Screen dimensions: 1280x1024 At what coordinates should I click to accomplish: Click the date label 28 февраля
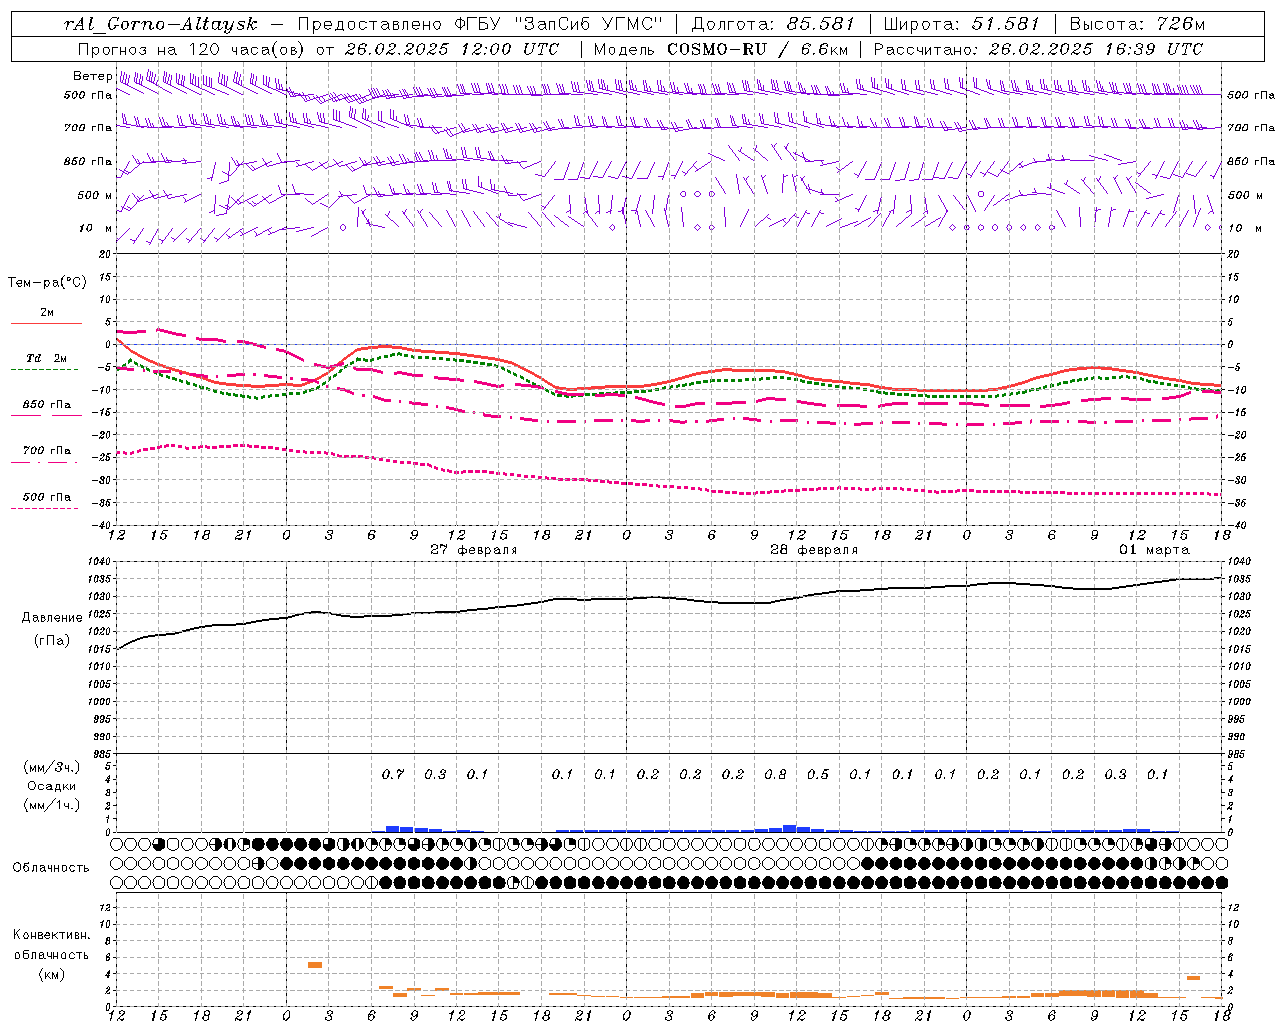tap(814, 550)
